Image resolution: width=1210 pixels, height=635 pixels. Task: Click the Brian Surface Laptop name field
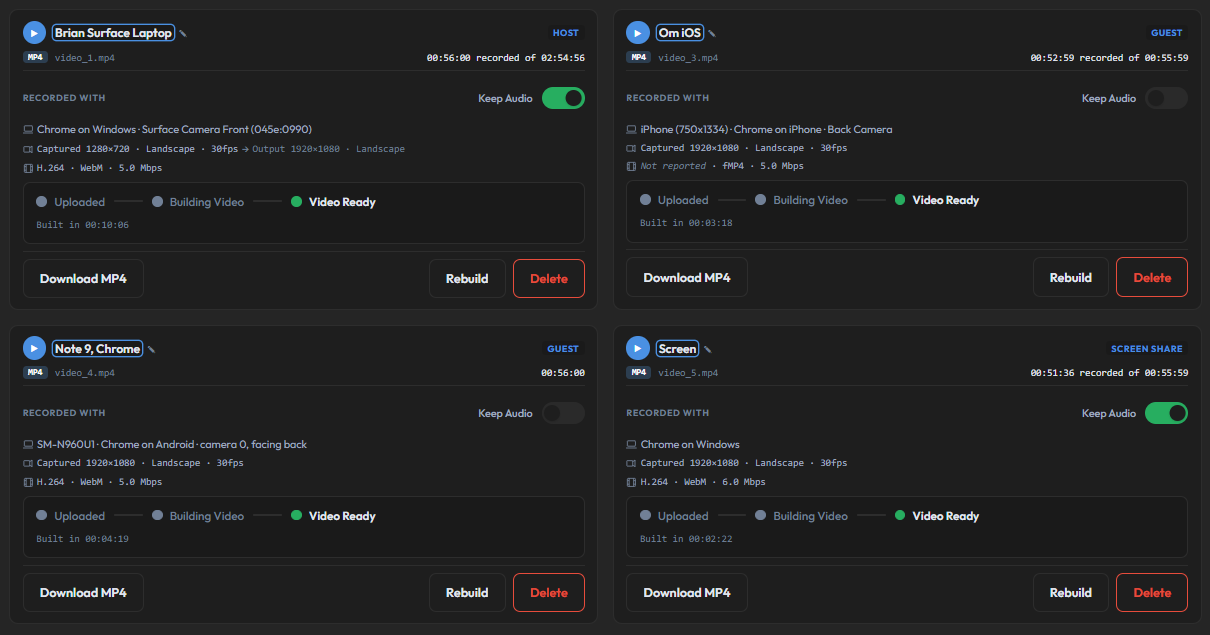[x=114, y=33]
